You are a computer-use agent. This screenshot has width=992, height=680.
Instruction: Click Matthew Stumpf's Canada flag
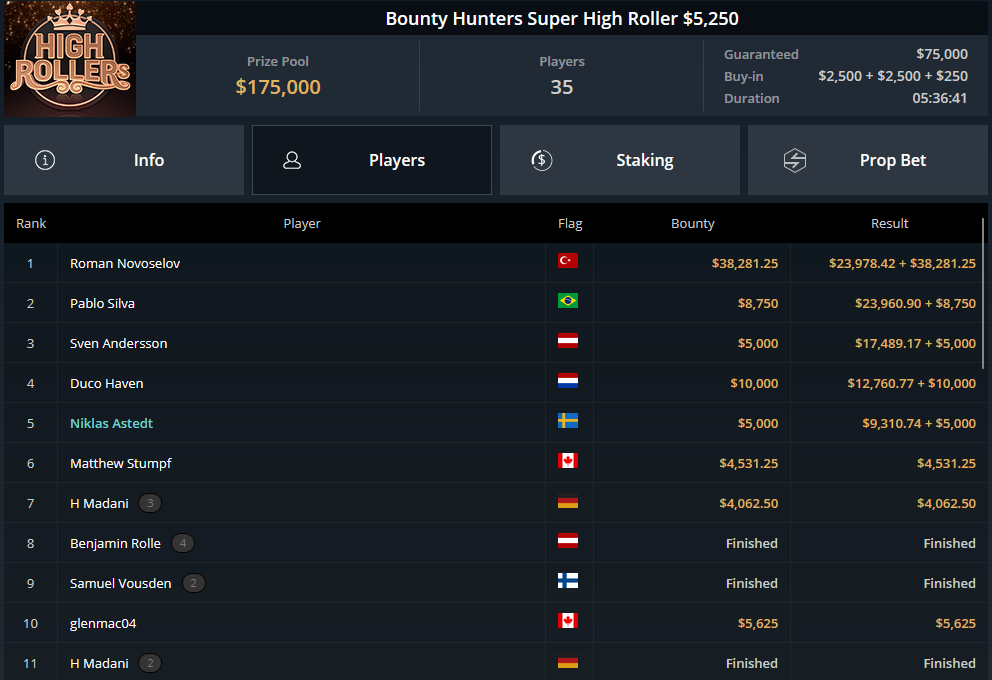click(567, 461)
